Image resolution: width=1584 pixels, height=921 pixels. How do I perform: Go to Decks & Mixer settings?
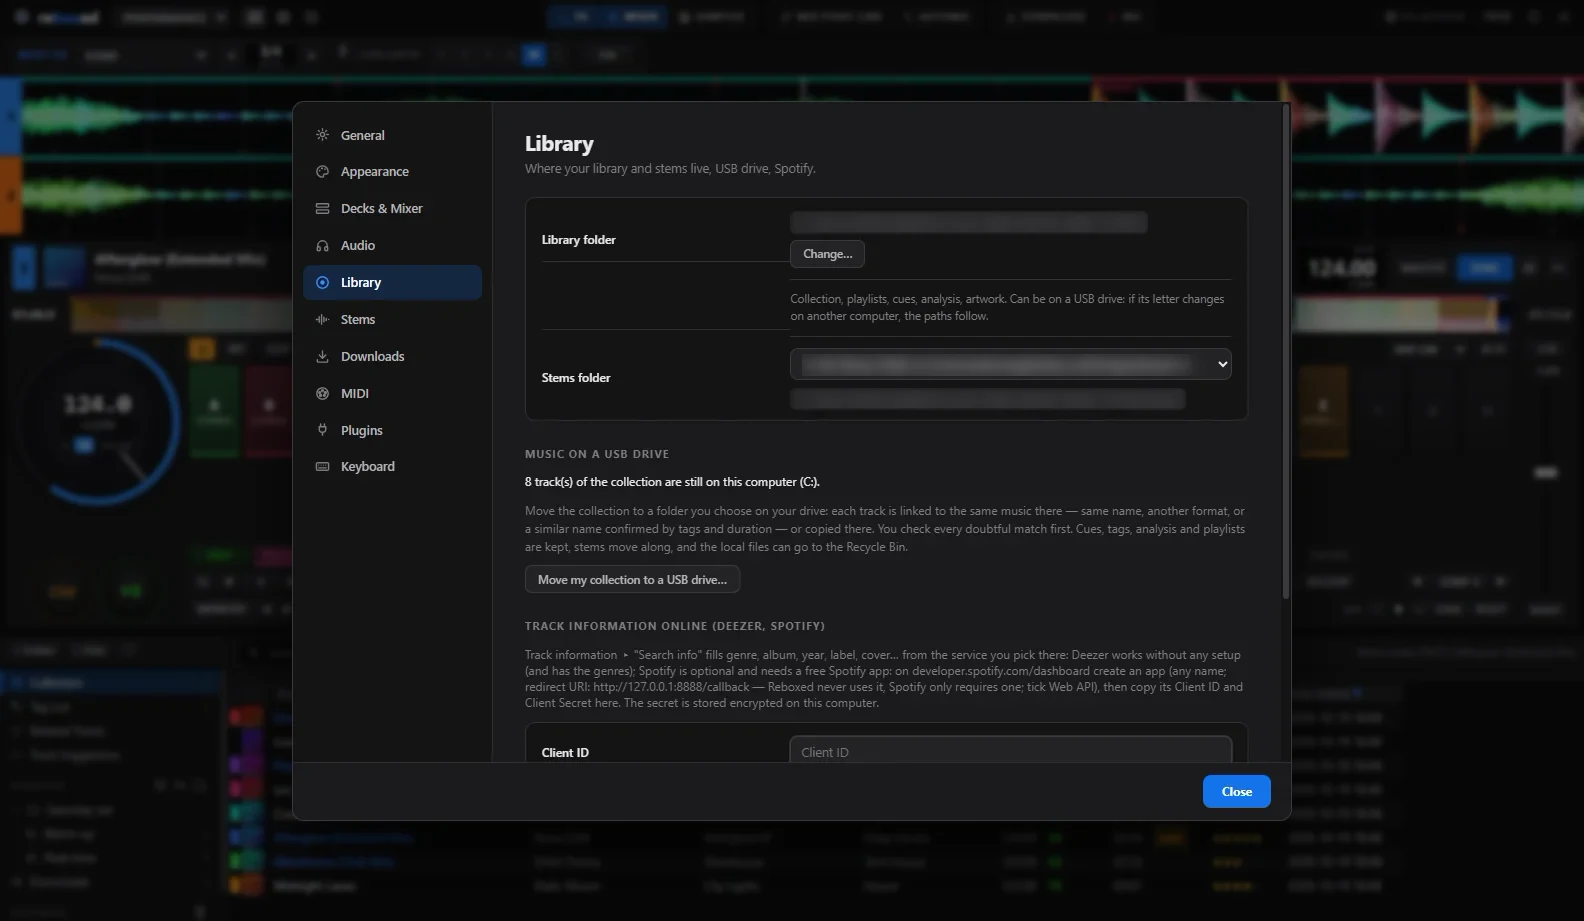(392, 209)
